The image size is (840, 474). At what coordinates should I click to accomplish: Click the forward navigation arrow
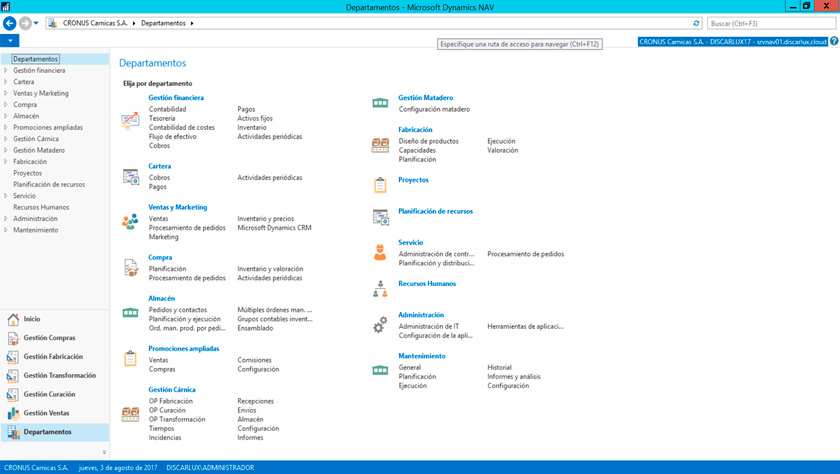[25, 23]
